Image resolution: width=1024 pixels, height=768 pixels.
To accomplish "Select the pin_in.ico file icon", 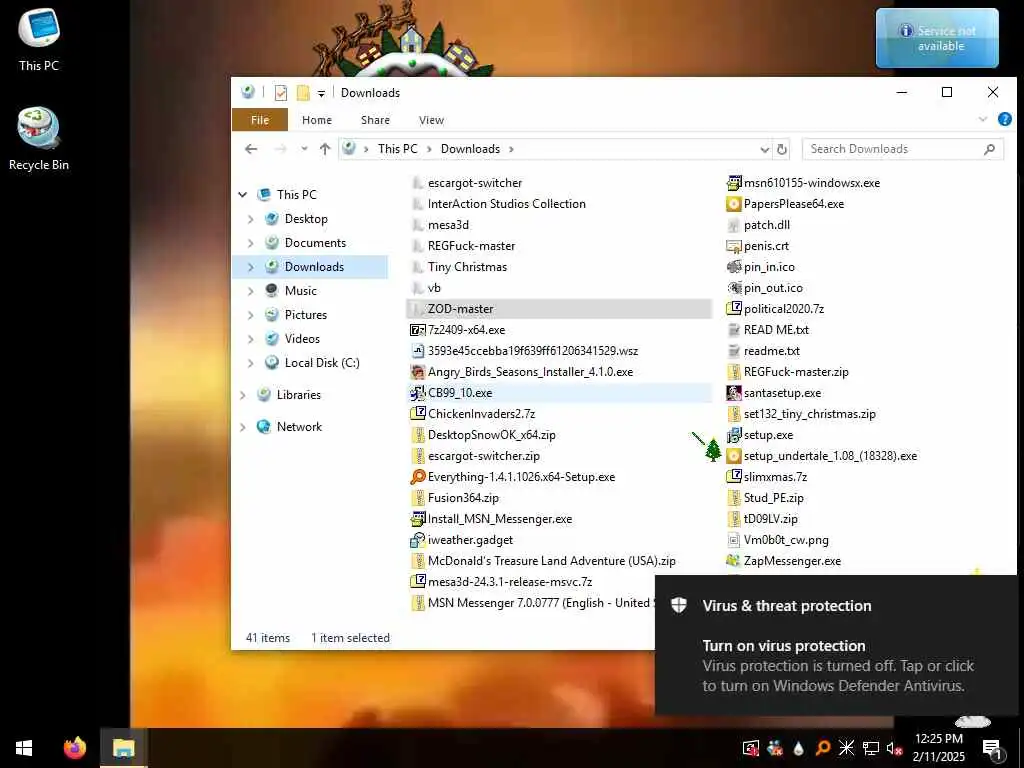I will pos(733,267).
